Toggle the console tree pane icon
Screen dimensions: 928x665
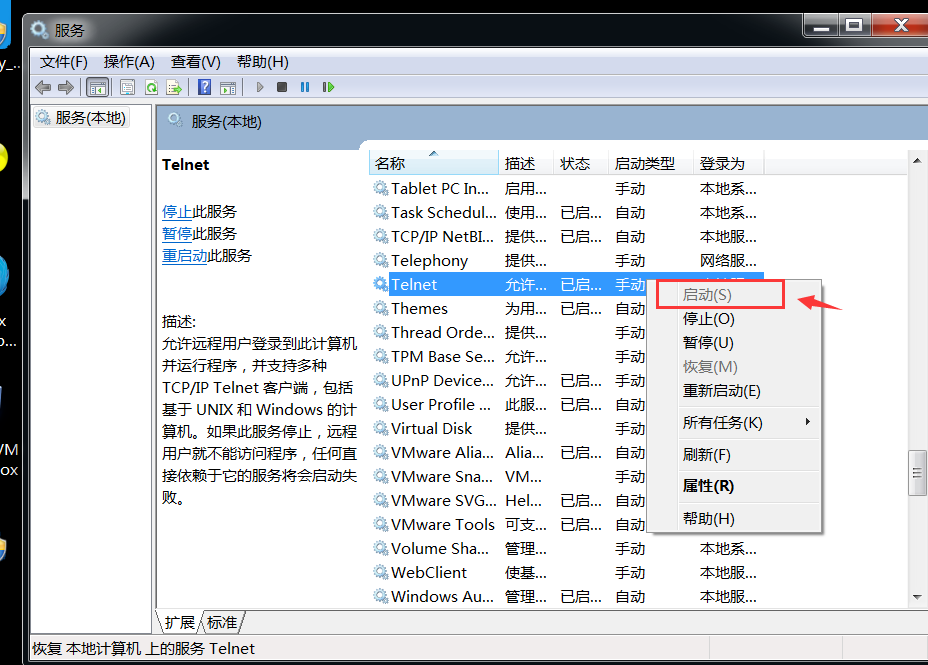tap(97, 87)
